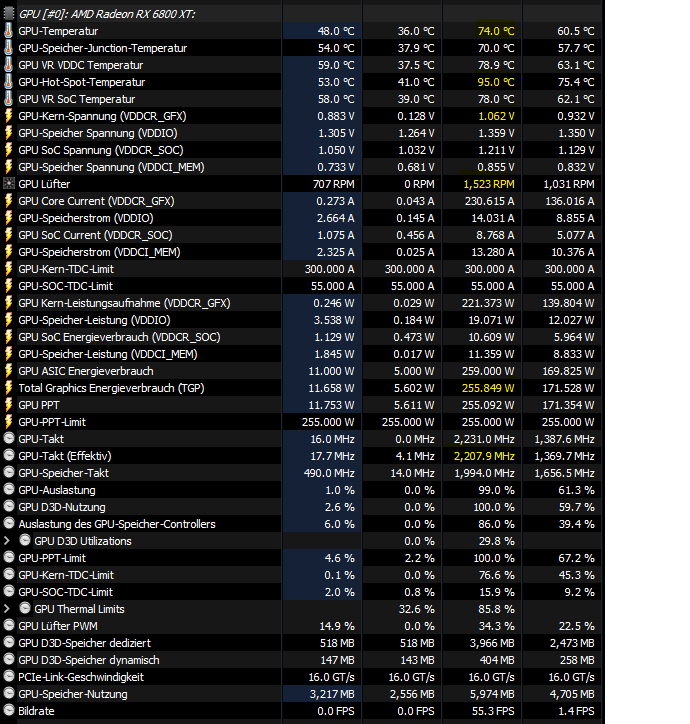The image size is (690, 724).
Task: Expand the GPU D3D Utilizations group
Action: pos(6,541)
